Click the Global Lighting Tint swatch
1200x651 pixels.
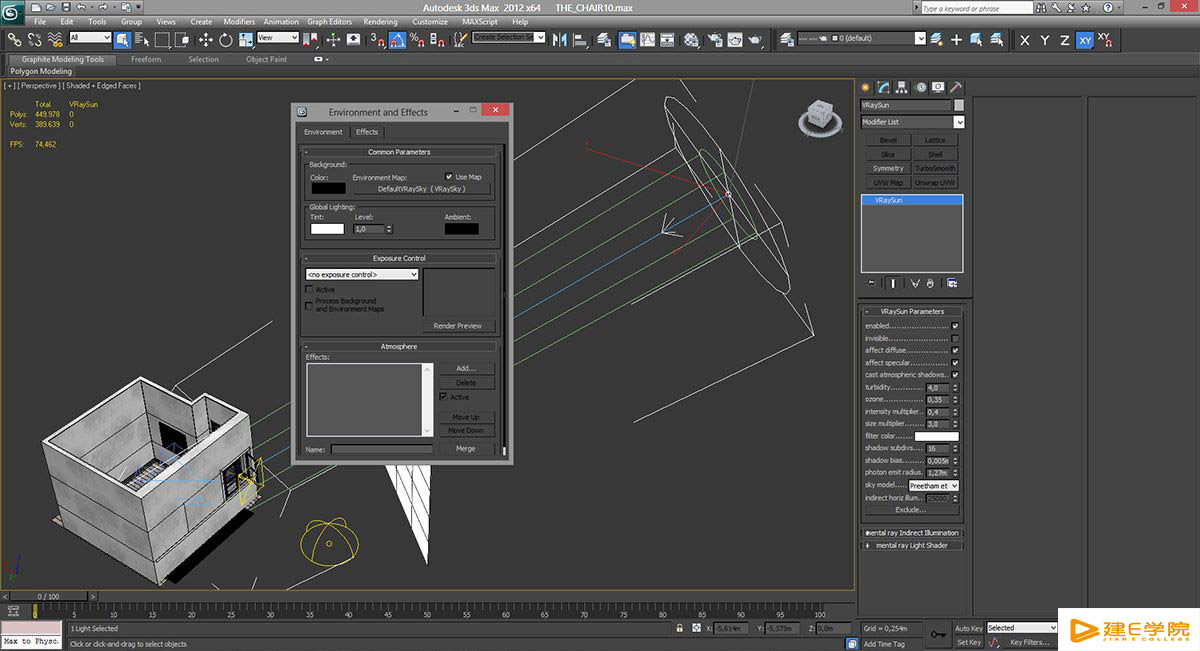(327, 229)
